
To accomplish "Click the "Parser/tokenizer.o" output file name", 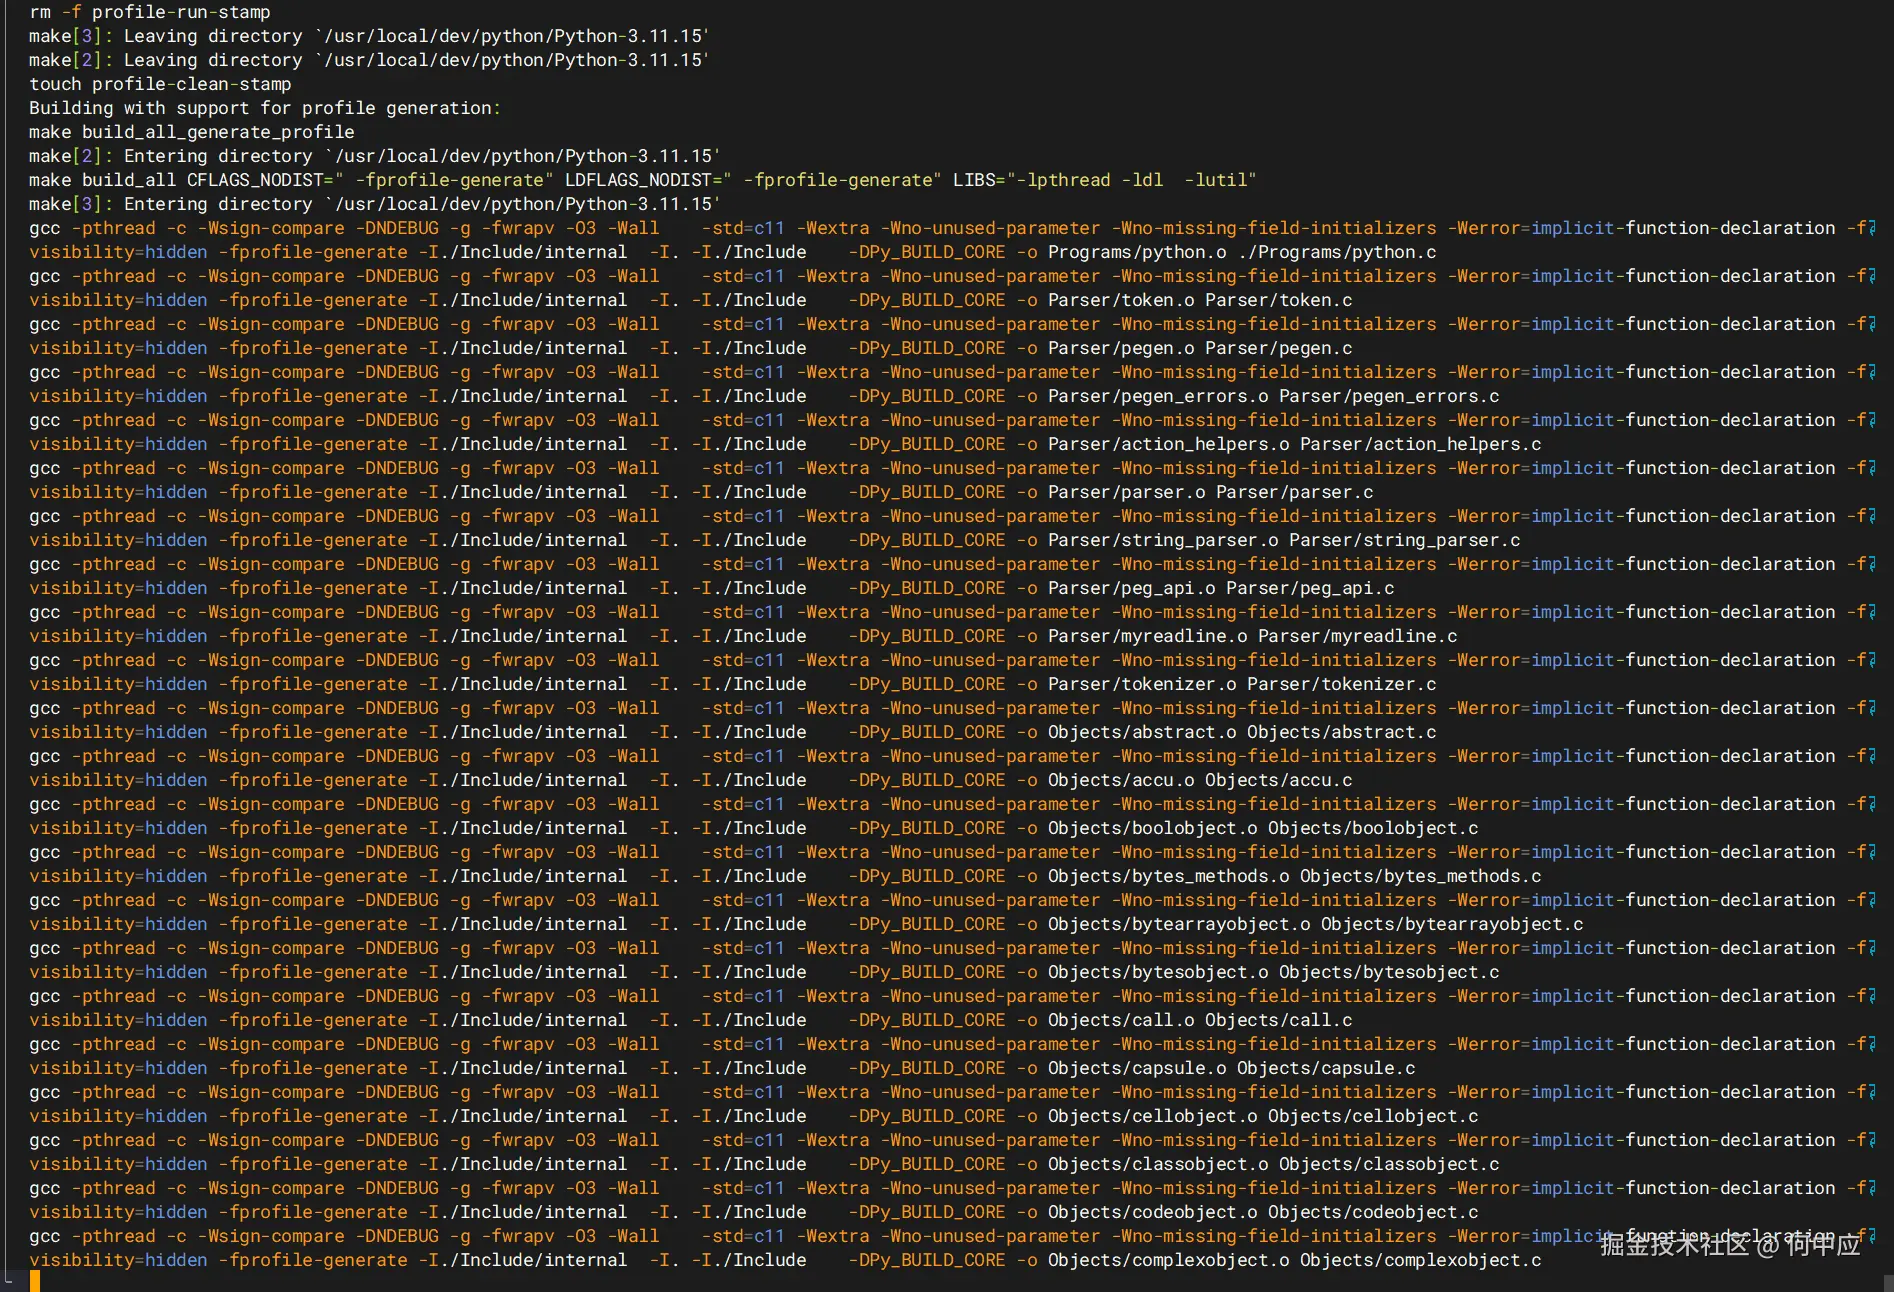I will tap(1142, 684).
